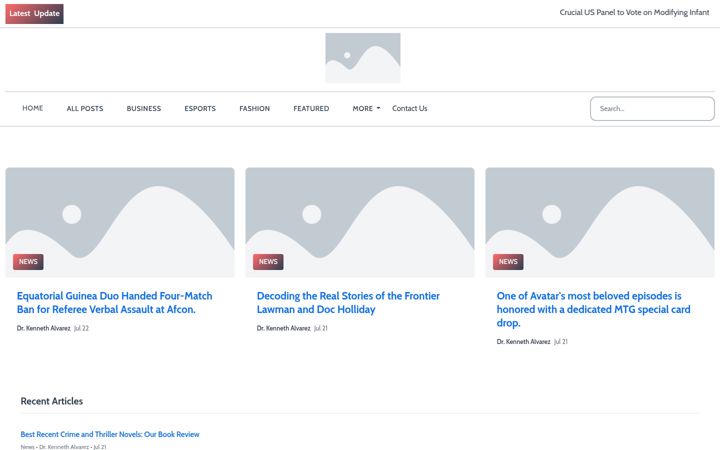Viewport: 720px width, 450px height.
Task: Focus the Search input field
Action: (x=652, y=109)
